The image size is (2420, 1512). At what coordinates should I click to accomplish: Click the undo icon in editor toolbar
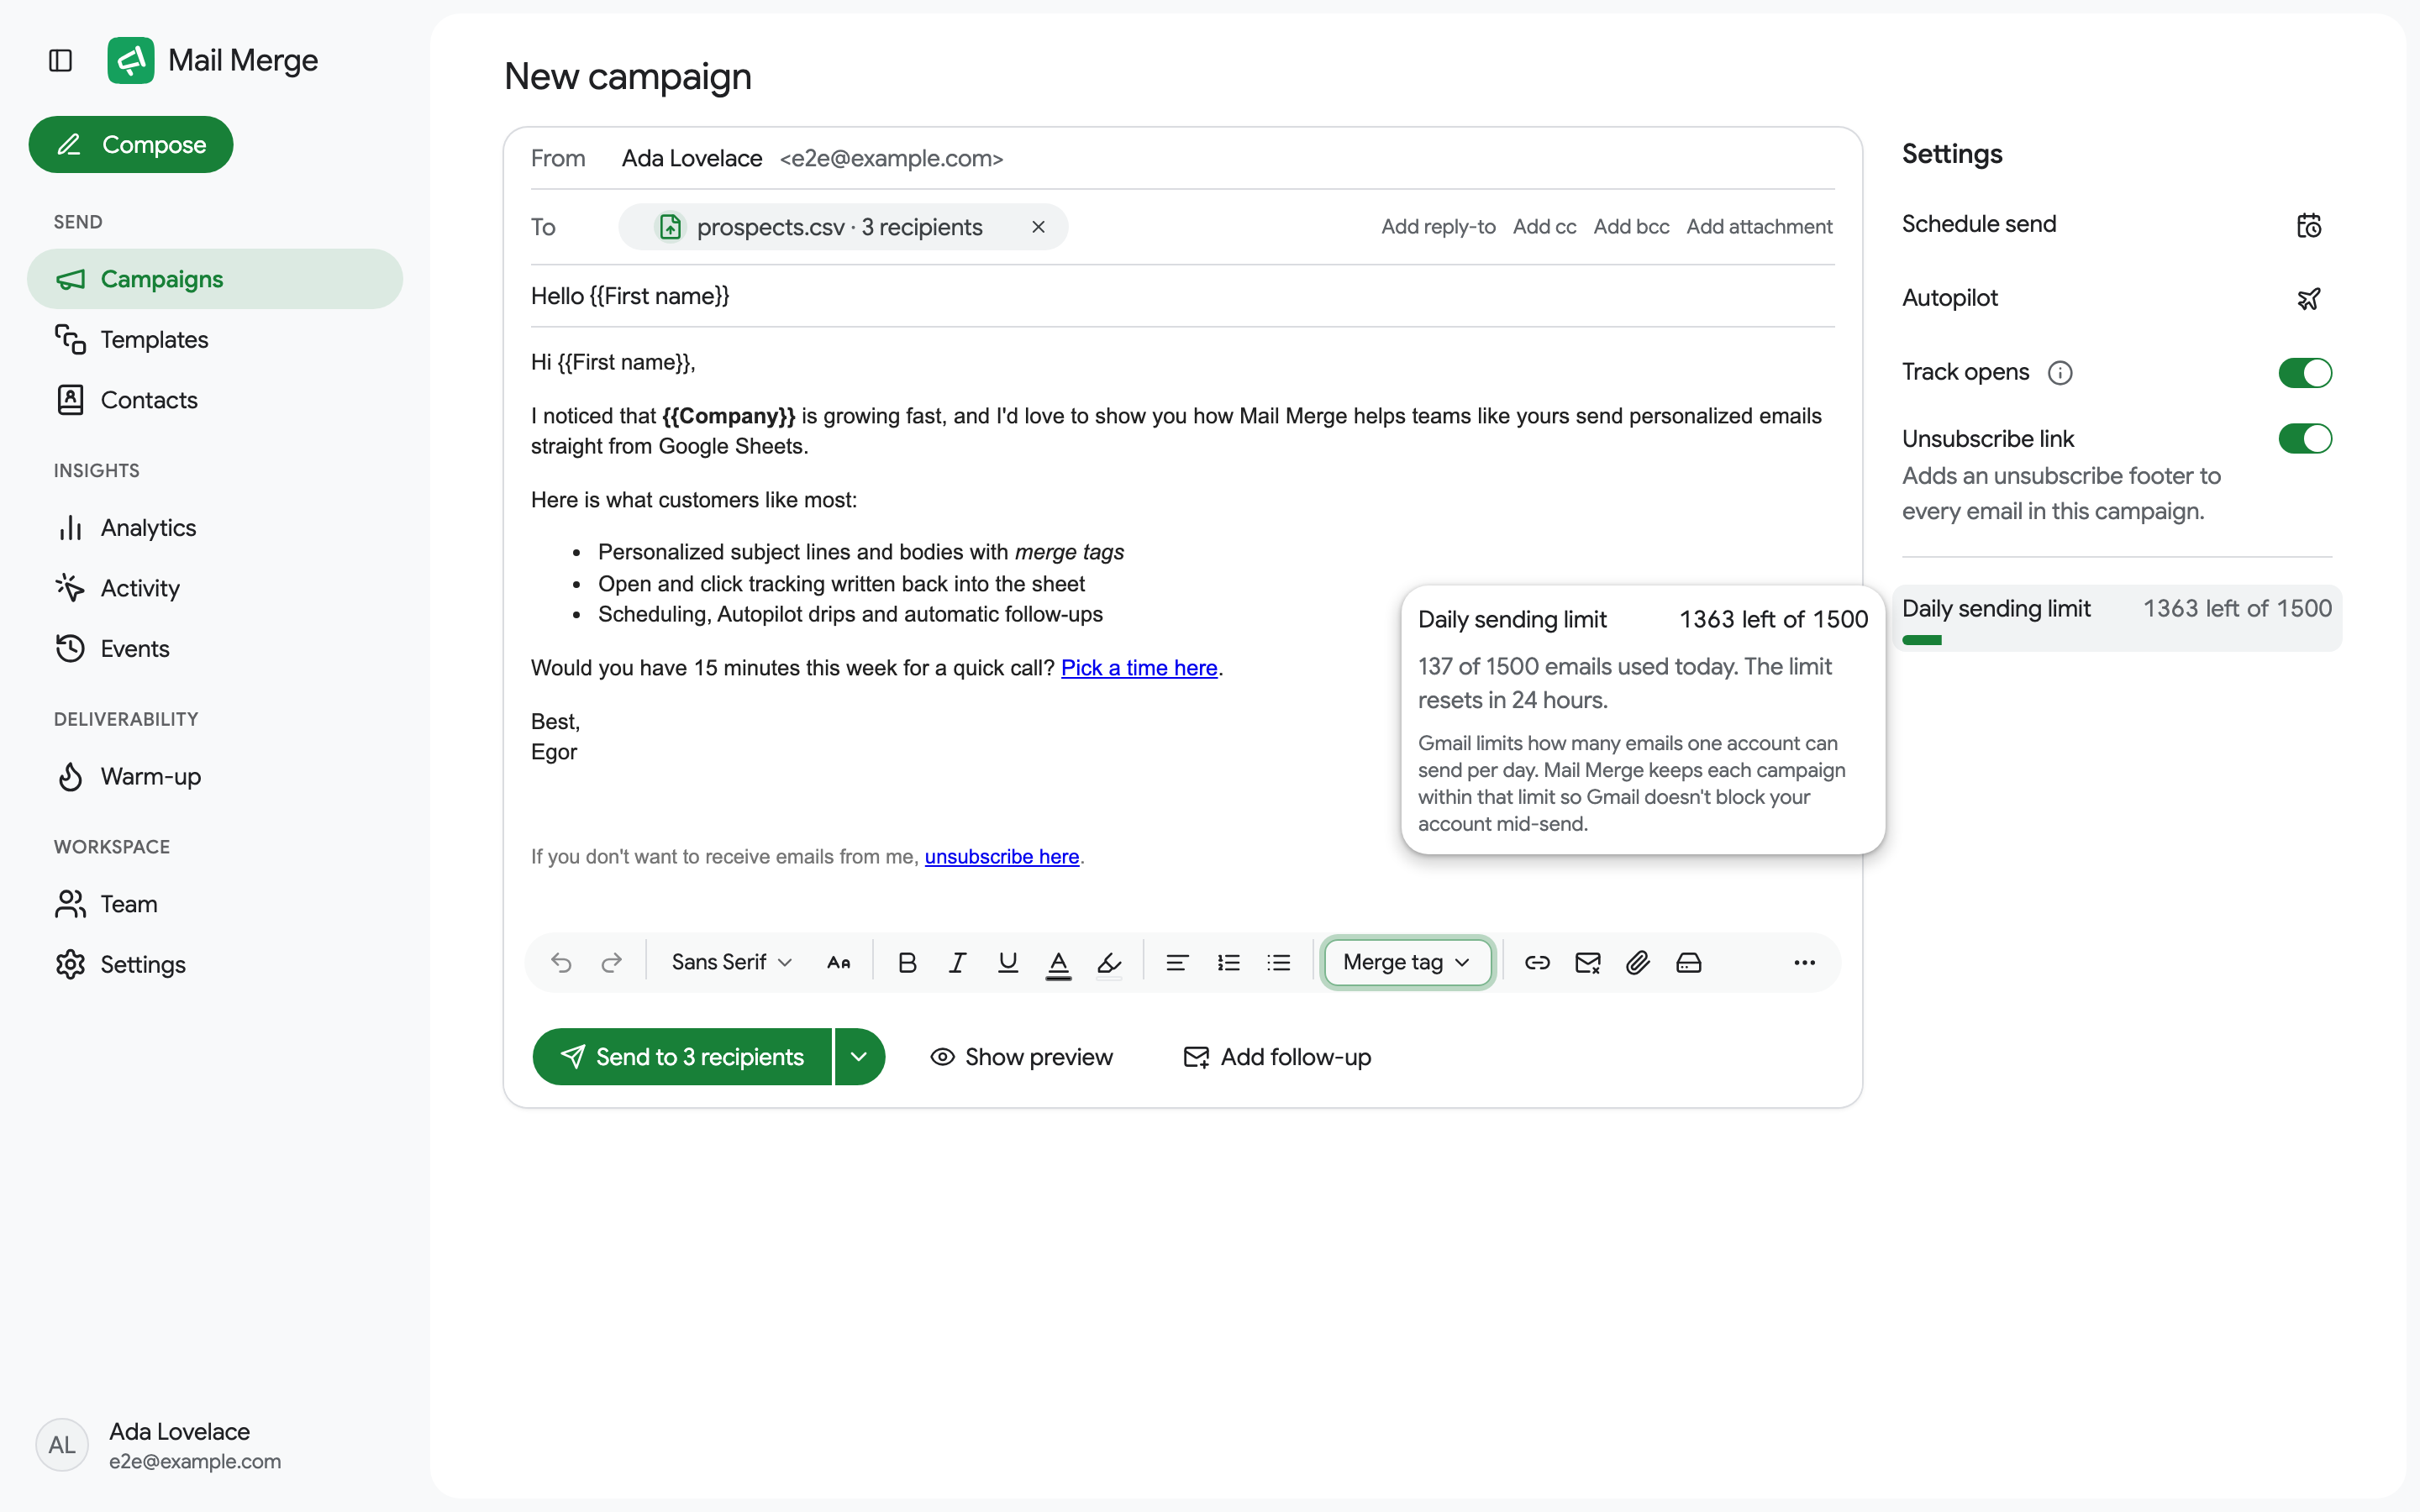point(561,962)
